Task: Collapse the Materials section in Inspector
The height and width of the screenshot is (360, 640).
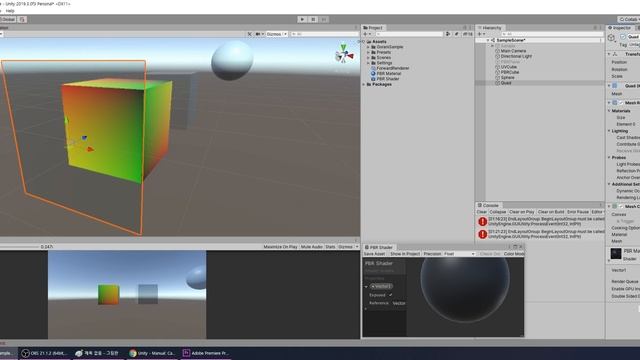Action: [609, 111]
